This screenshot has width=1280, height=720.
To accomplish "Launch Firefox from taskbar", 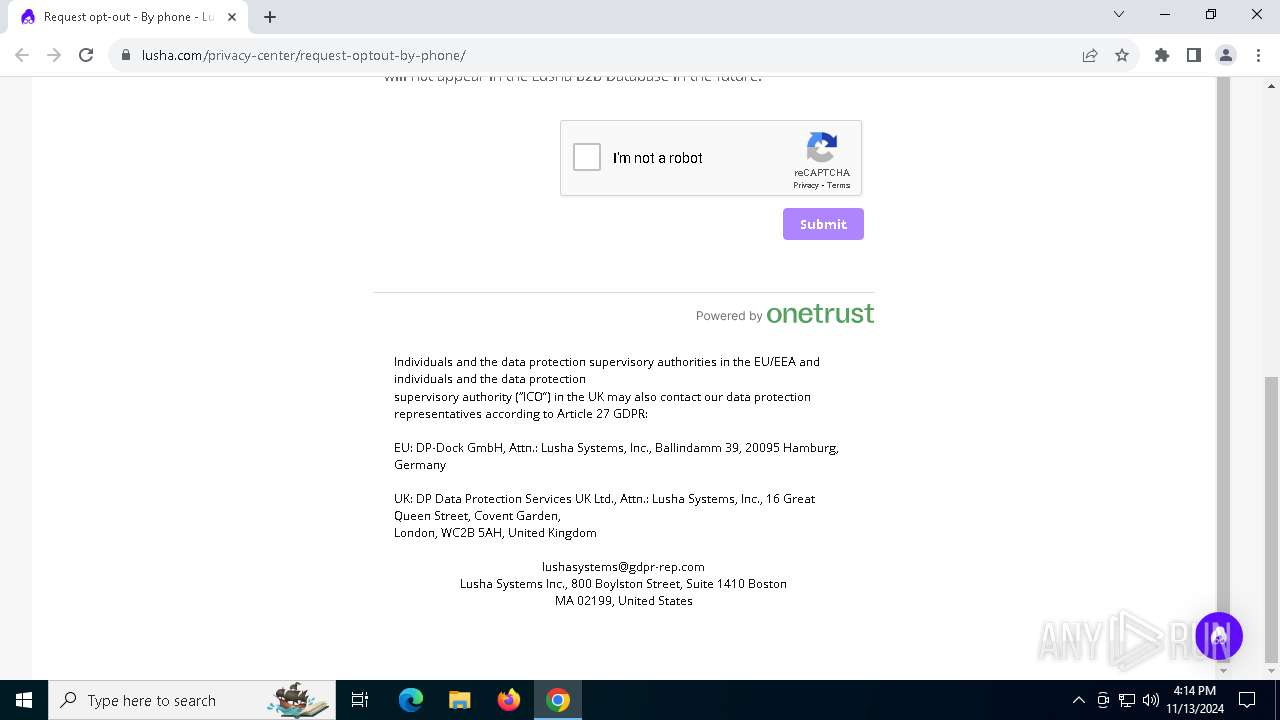I will tap(509, 700).
